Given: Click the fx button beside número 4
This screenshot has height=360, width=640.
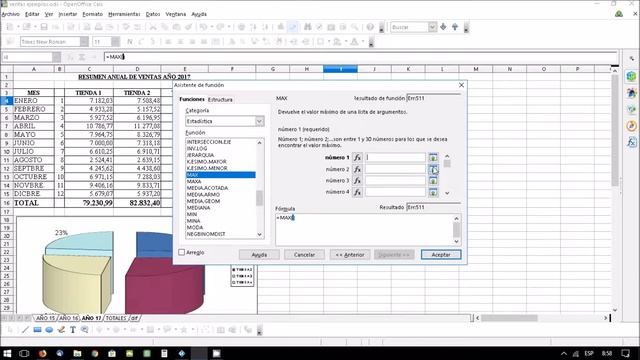Looking at the screenshot, I should (357, 192).
